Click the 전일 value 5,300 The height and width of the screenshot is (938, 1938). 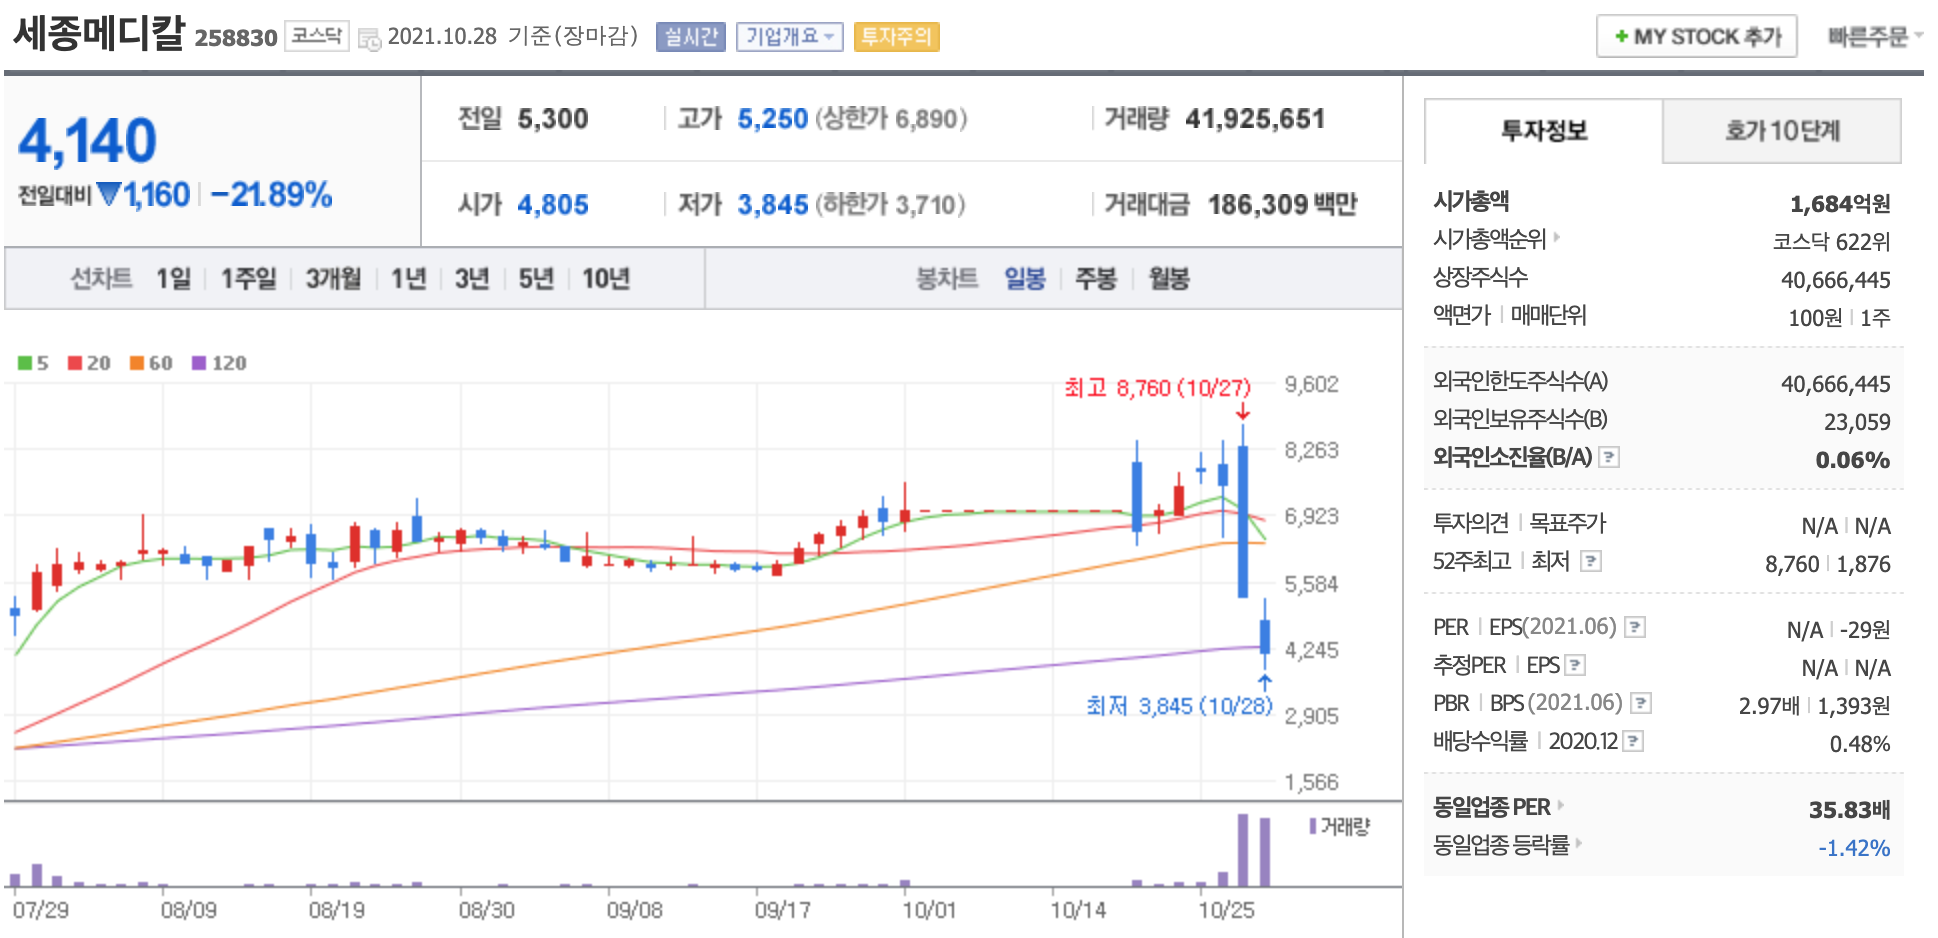(x=552, y=119)
